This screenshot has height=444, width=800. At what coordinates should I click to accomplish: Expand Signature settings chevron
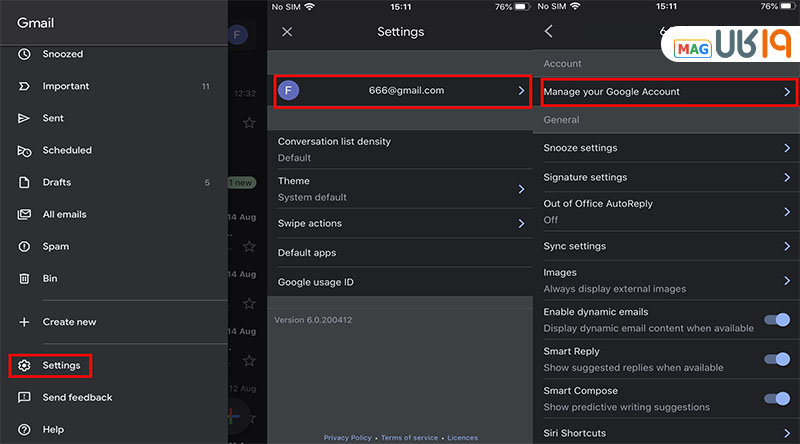click(x=787, y=178)
